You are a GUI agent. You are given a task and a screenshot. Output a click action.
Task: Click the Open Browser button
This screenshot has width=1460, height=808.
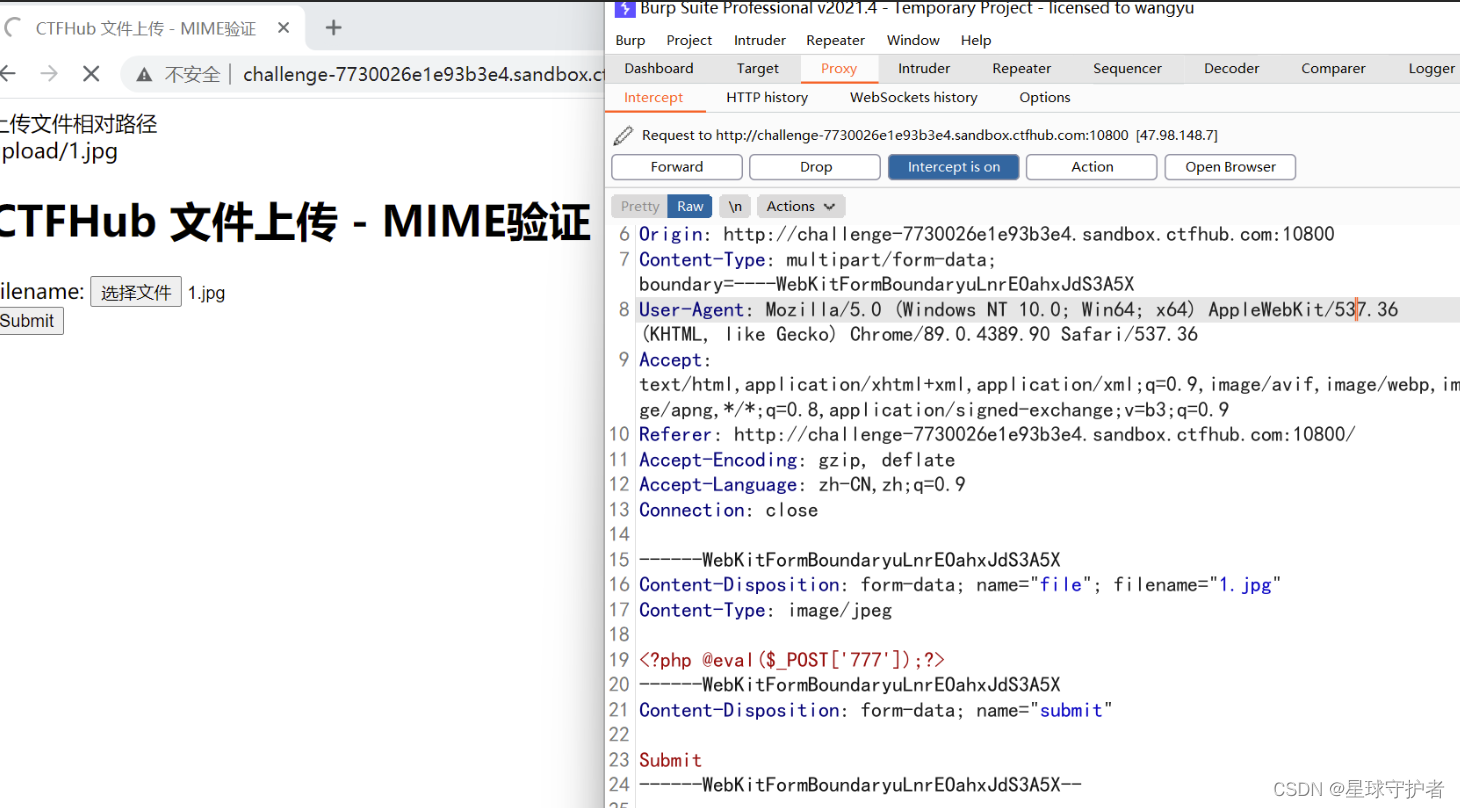[1230, 167]
